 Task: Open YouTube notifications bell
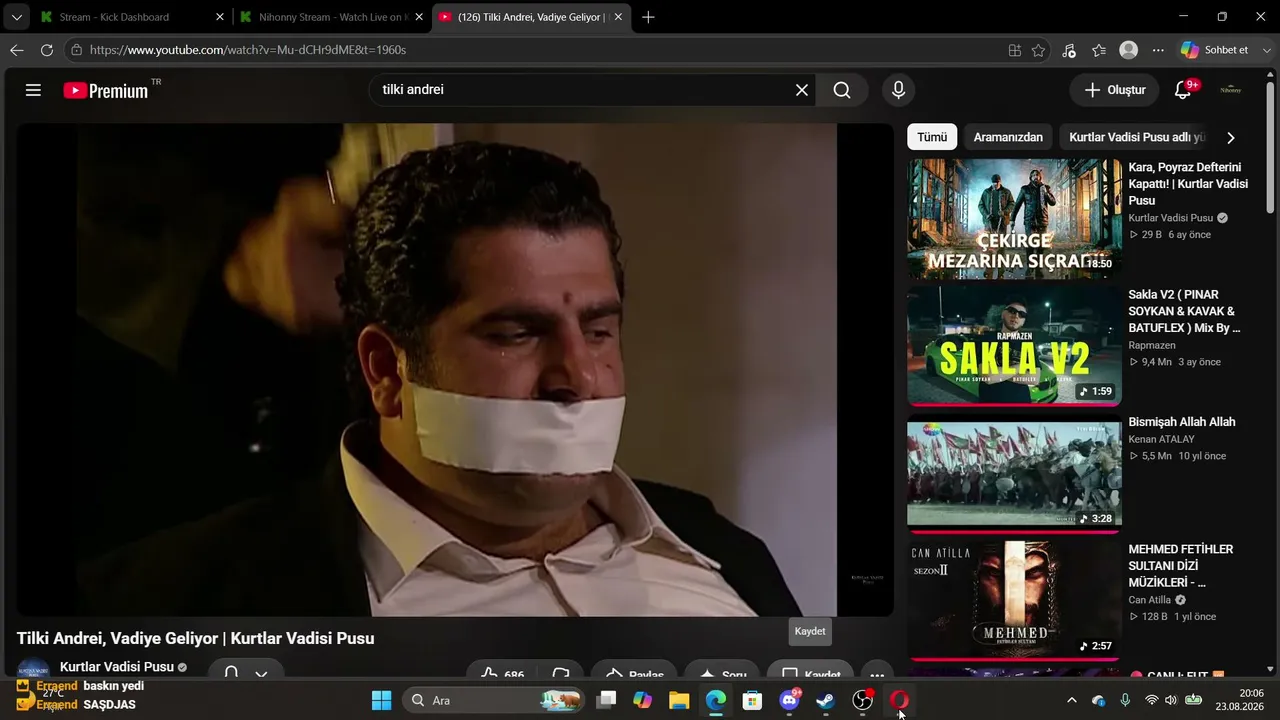1183,90
